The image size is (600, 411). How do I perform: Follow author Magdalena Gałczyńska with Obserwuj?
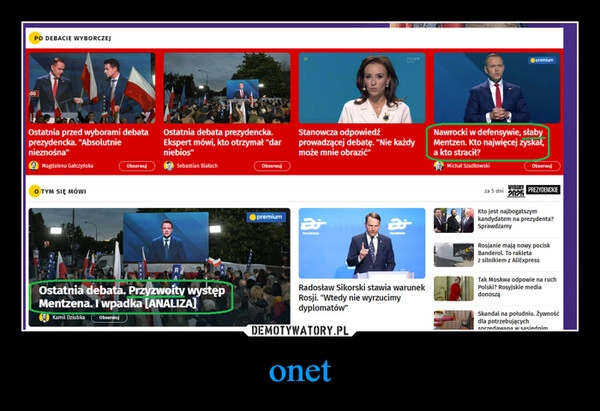pos(136,166)
